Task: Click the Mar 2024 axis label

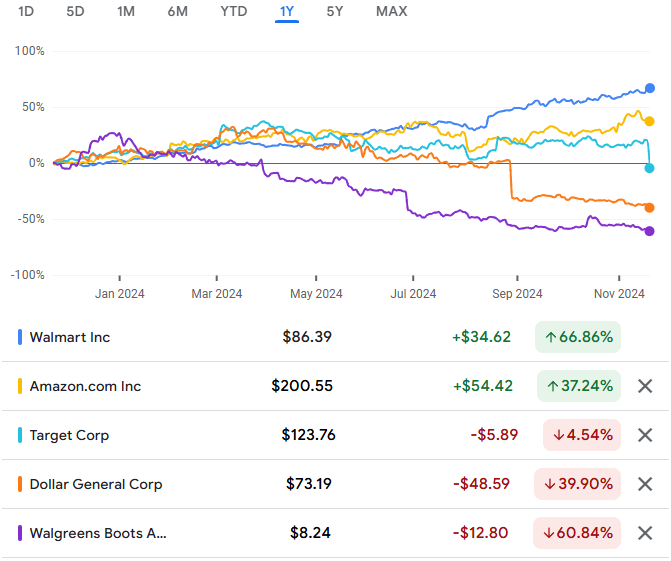Action: [217, 294]
